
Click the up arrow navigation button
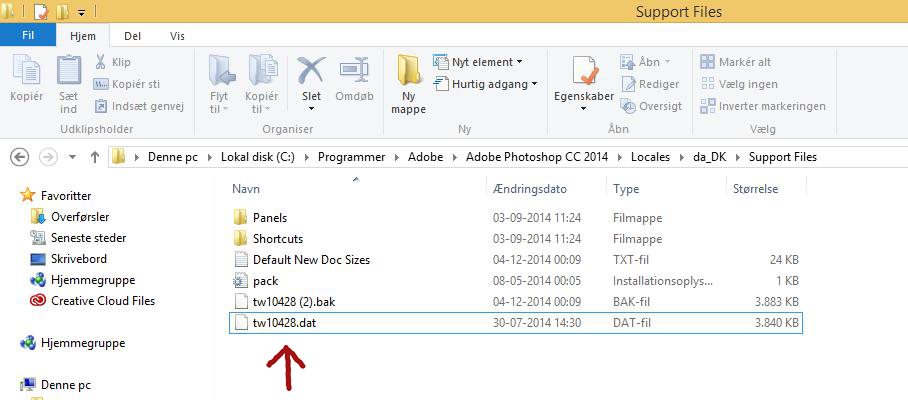[95, 157]
